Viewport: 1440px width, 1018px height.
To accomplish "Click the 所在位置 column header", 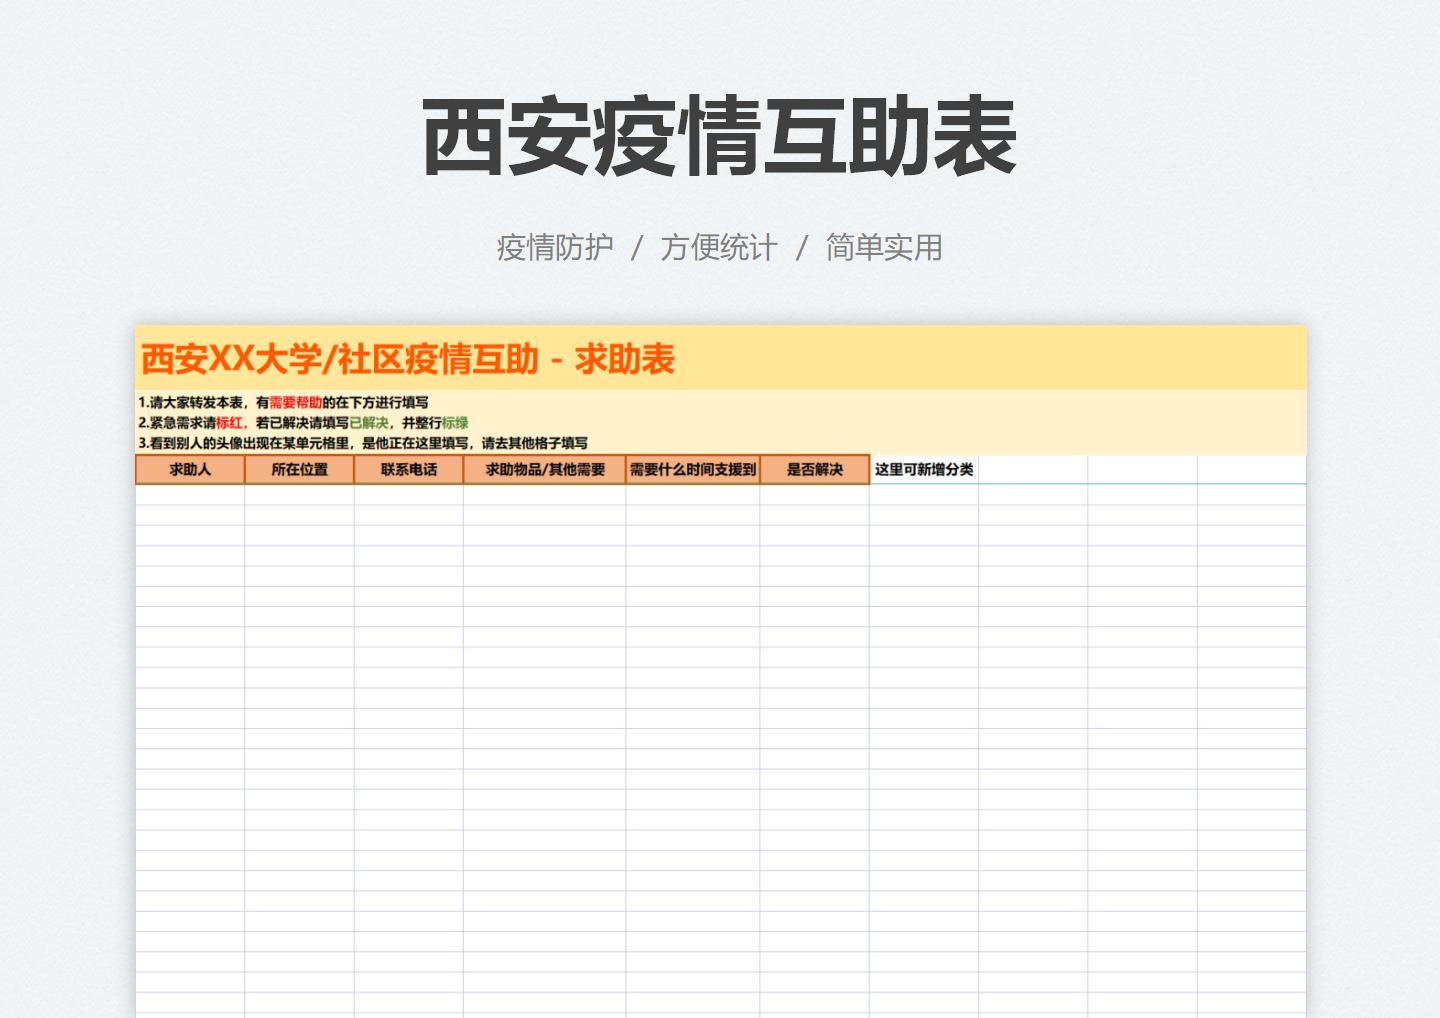I will coord(299,468).
